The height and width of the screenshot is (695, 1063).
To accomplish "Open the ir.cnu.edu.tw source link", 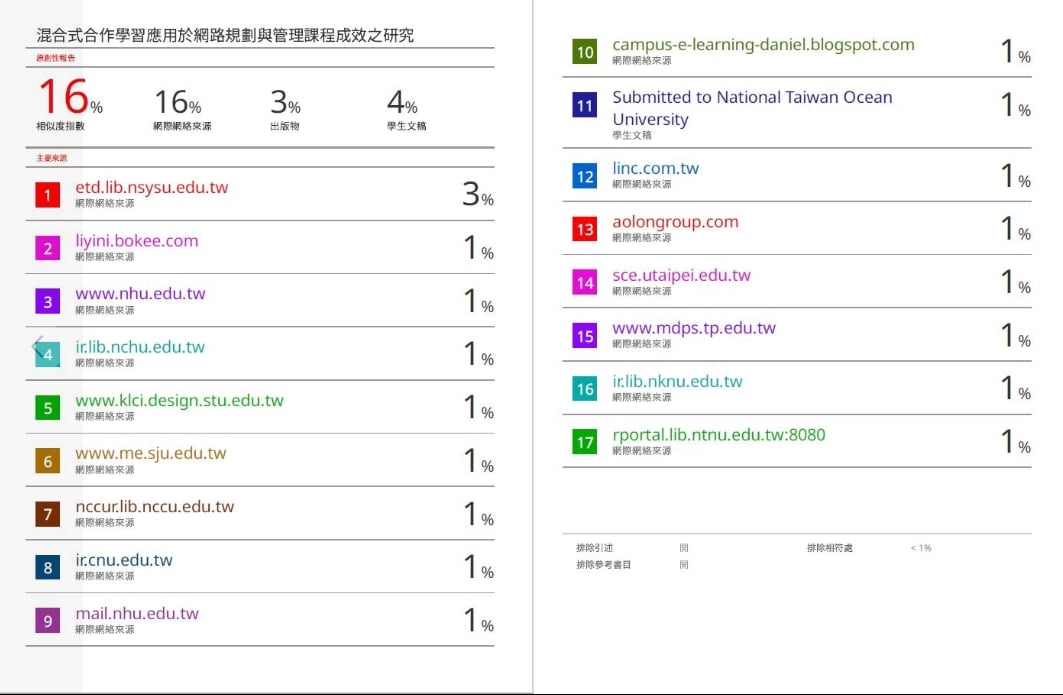I will [x=124, y=560].
